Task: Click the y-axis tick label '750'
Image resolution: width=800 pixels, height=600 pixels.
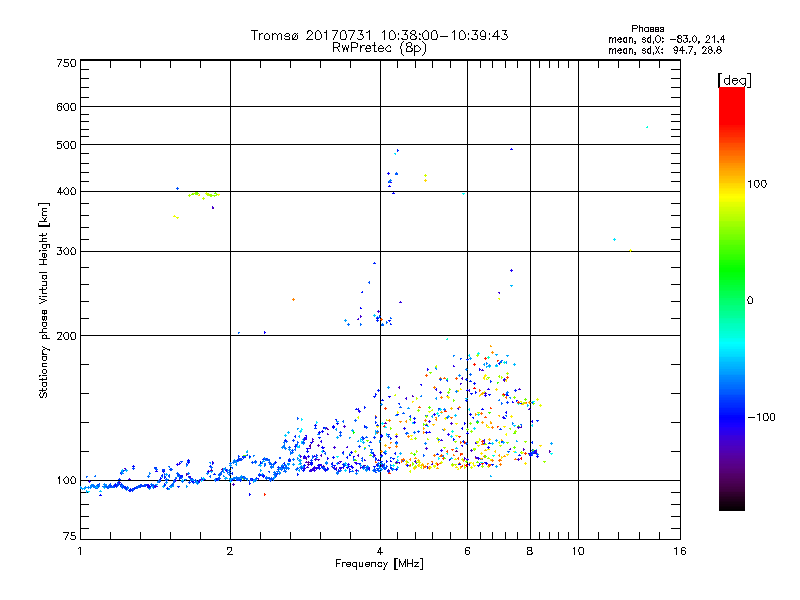Action: [67, 63]
